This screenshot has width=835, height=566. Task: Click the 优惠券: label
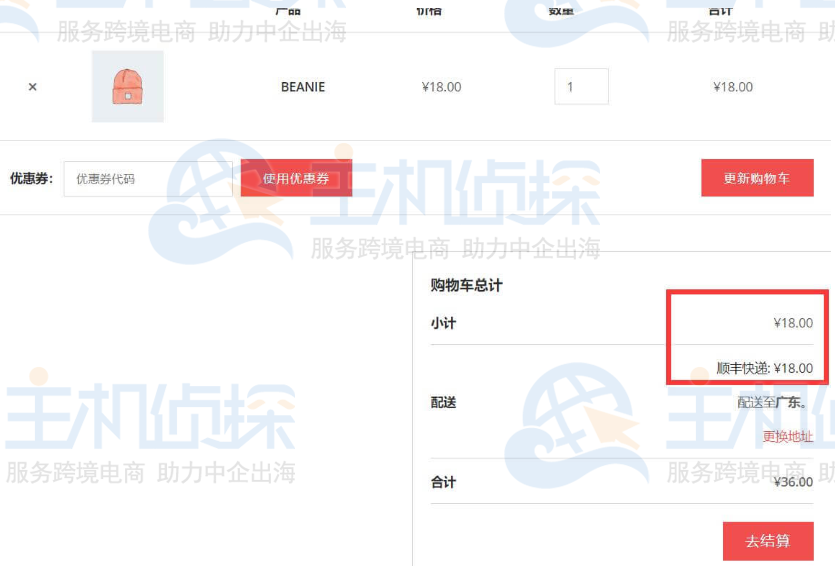pos(31,178)
